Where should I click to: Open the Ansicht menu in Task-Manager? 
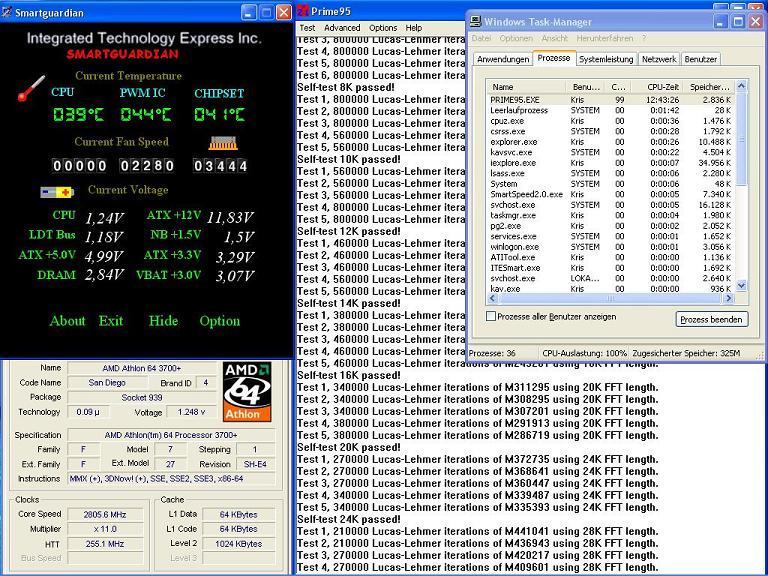[x=554, y=38]
